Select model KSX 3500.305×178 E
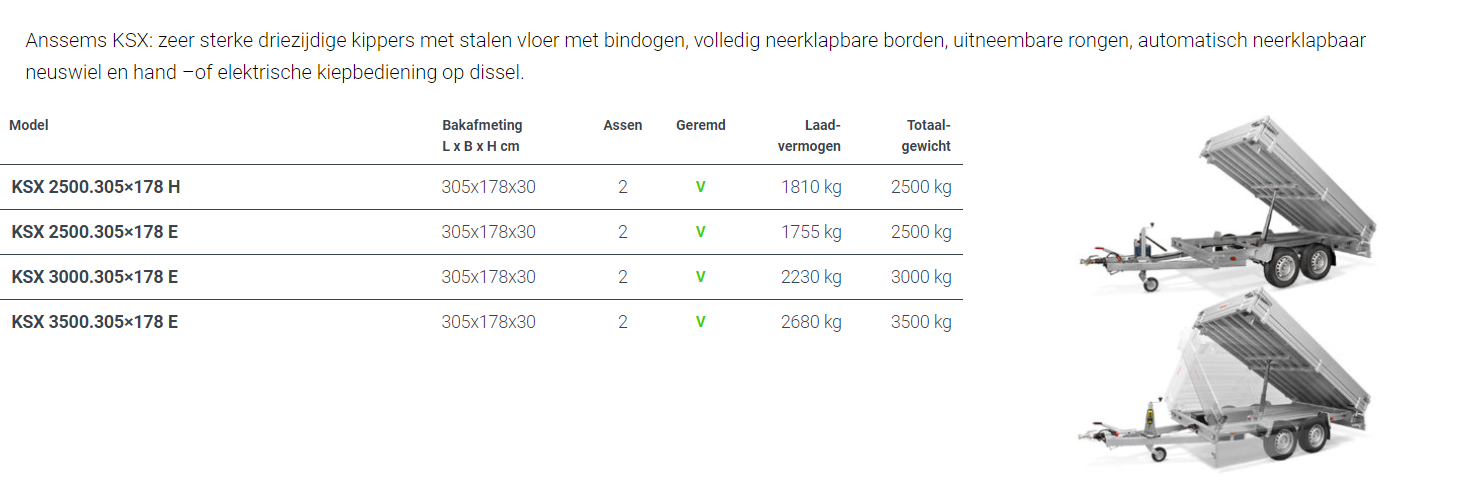Screen dimensions: 1460x491 click(x=95, y=322)
